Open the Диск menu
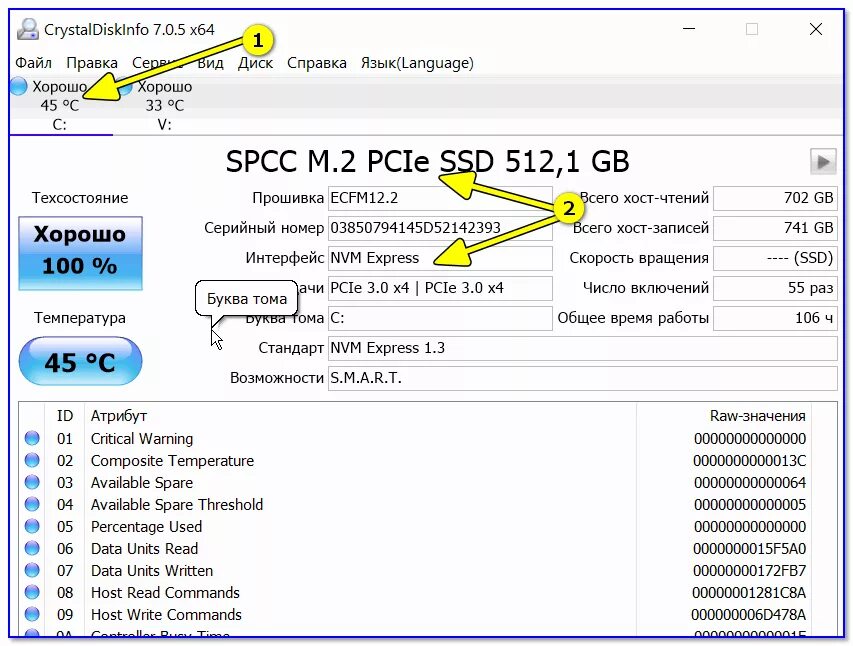This screenshot has height=646, width=853. point(255,63)
